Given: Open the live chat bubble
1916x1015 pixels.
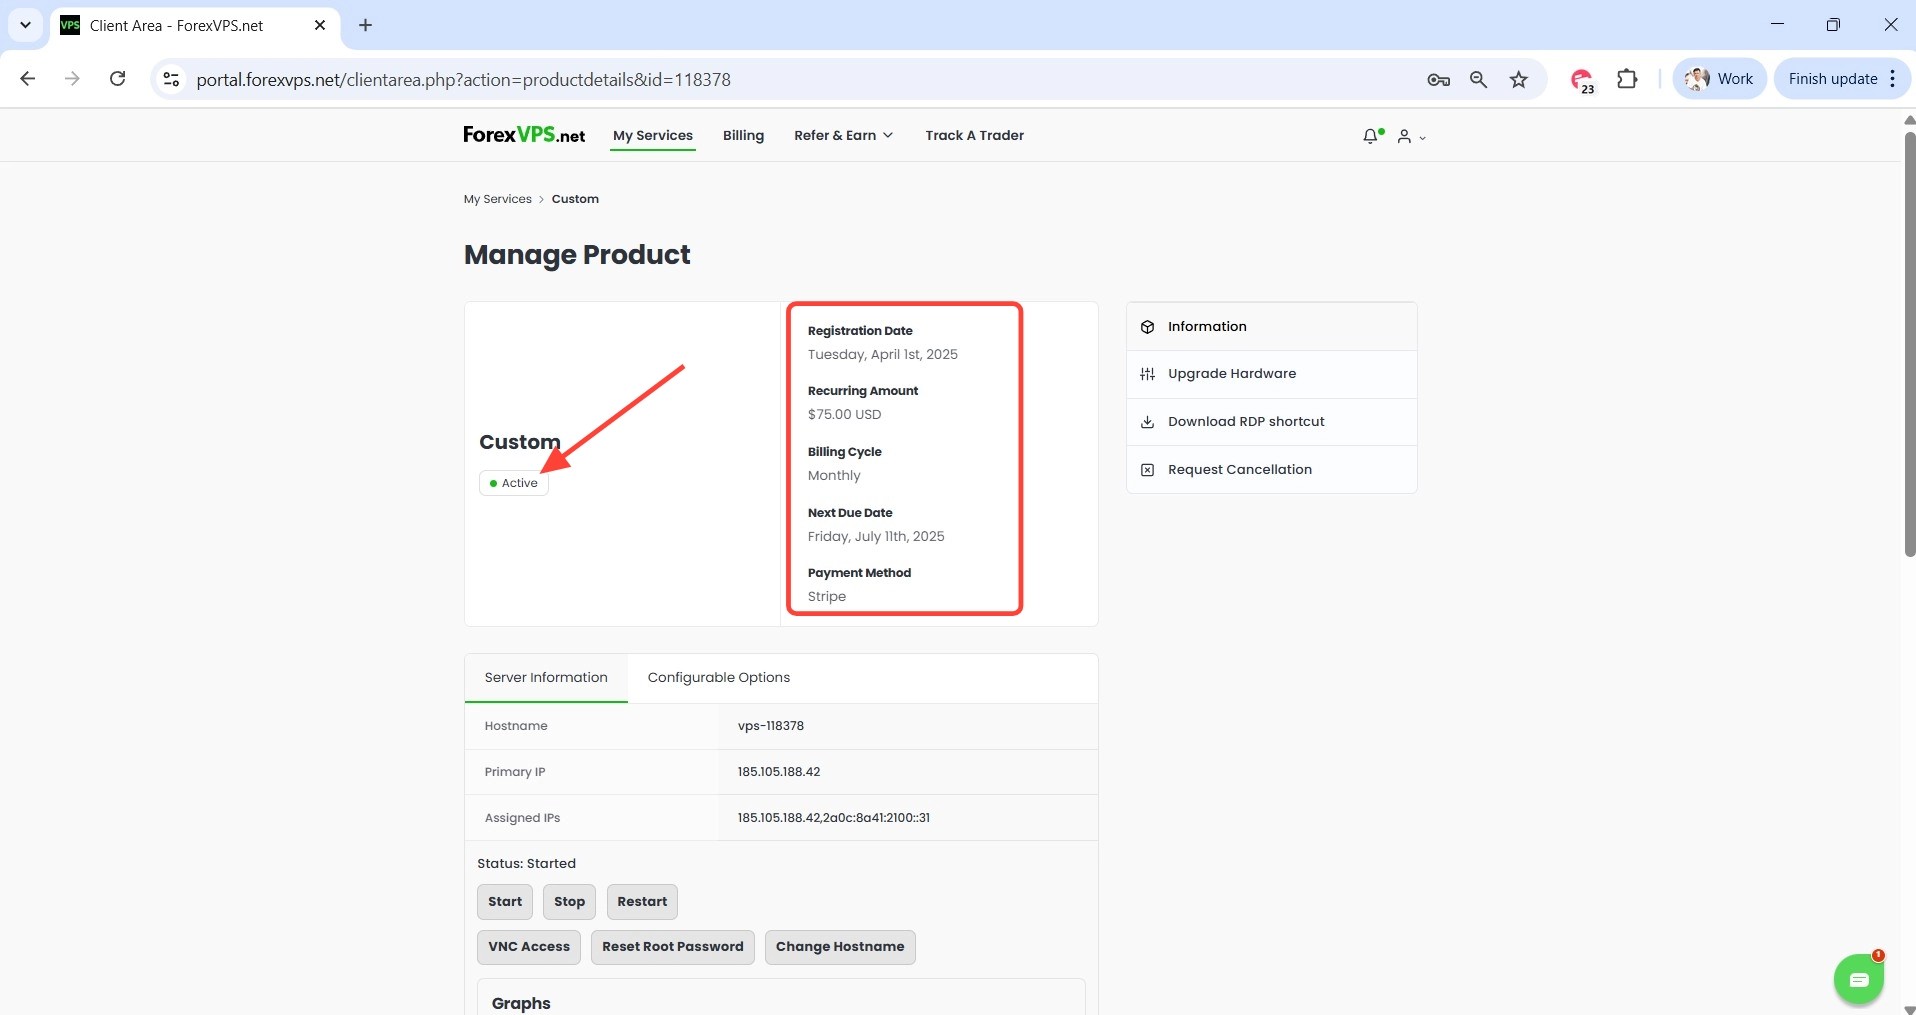Looking at the screenshot, I should pyautogui.click(x=1858, y=980).
